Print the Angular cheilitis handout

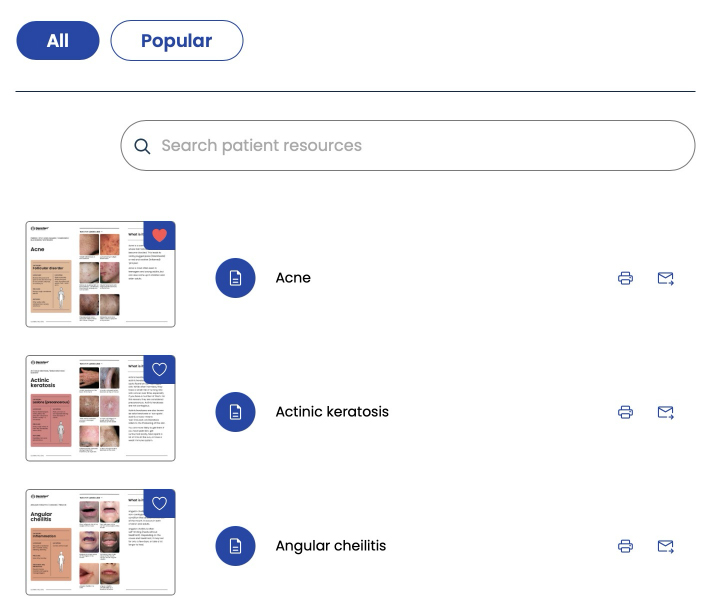tap(625, 546)
